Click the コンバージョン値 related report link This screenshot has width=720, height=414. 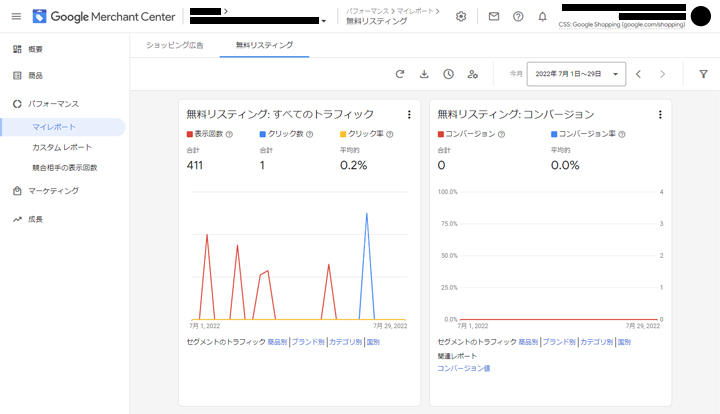click(463, 368)
